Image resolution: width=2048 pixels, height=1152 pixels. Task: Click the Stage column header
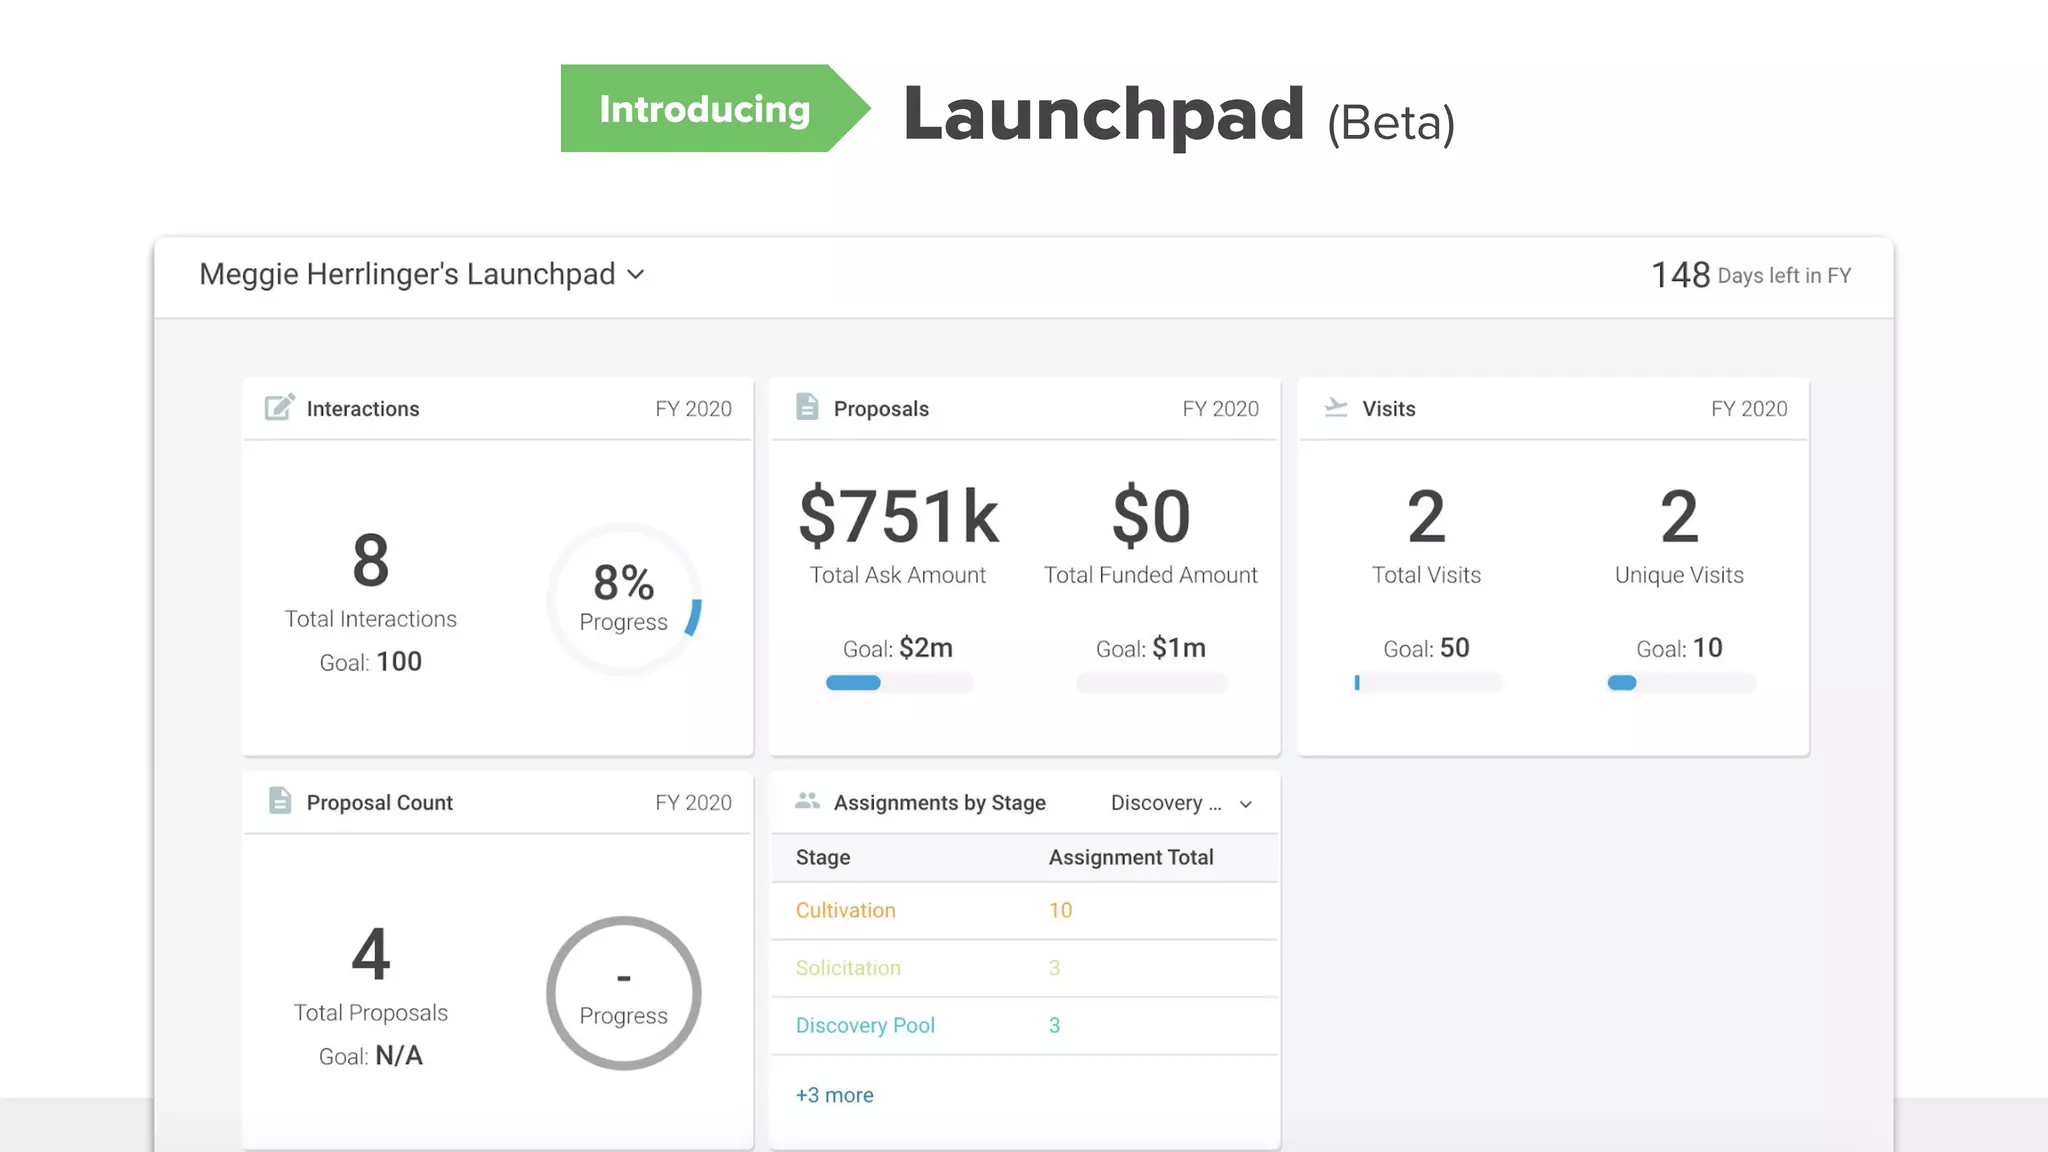point(822,857)
